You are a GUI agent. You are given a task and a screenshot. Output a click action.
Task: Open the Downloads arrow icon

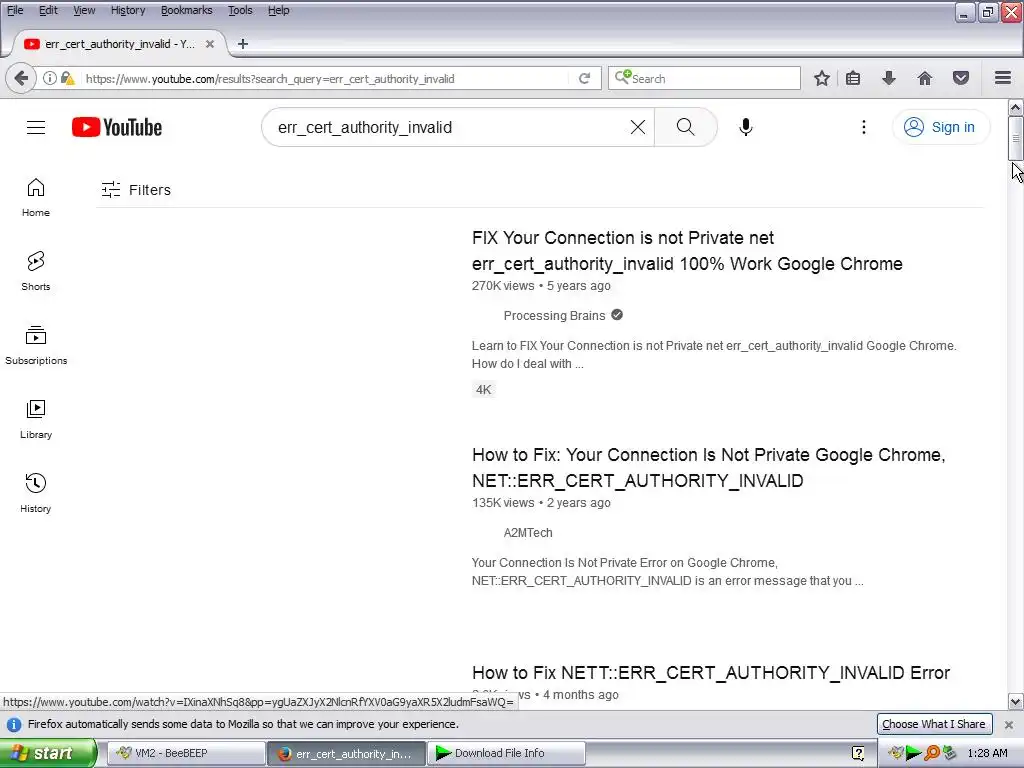coord(888,78)
